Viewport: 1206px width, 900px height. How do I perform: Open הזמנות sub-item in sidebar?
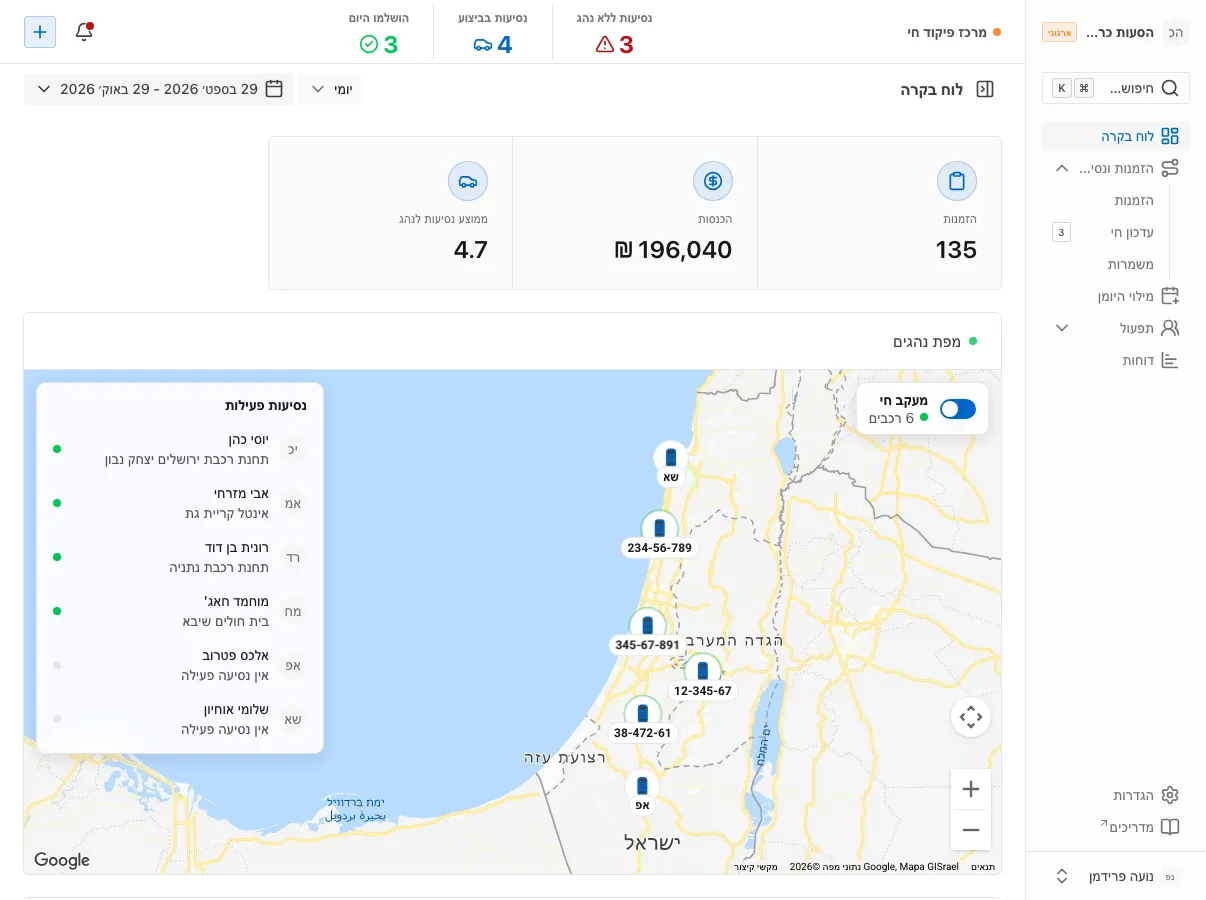coord(1134,200)
